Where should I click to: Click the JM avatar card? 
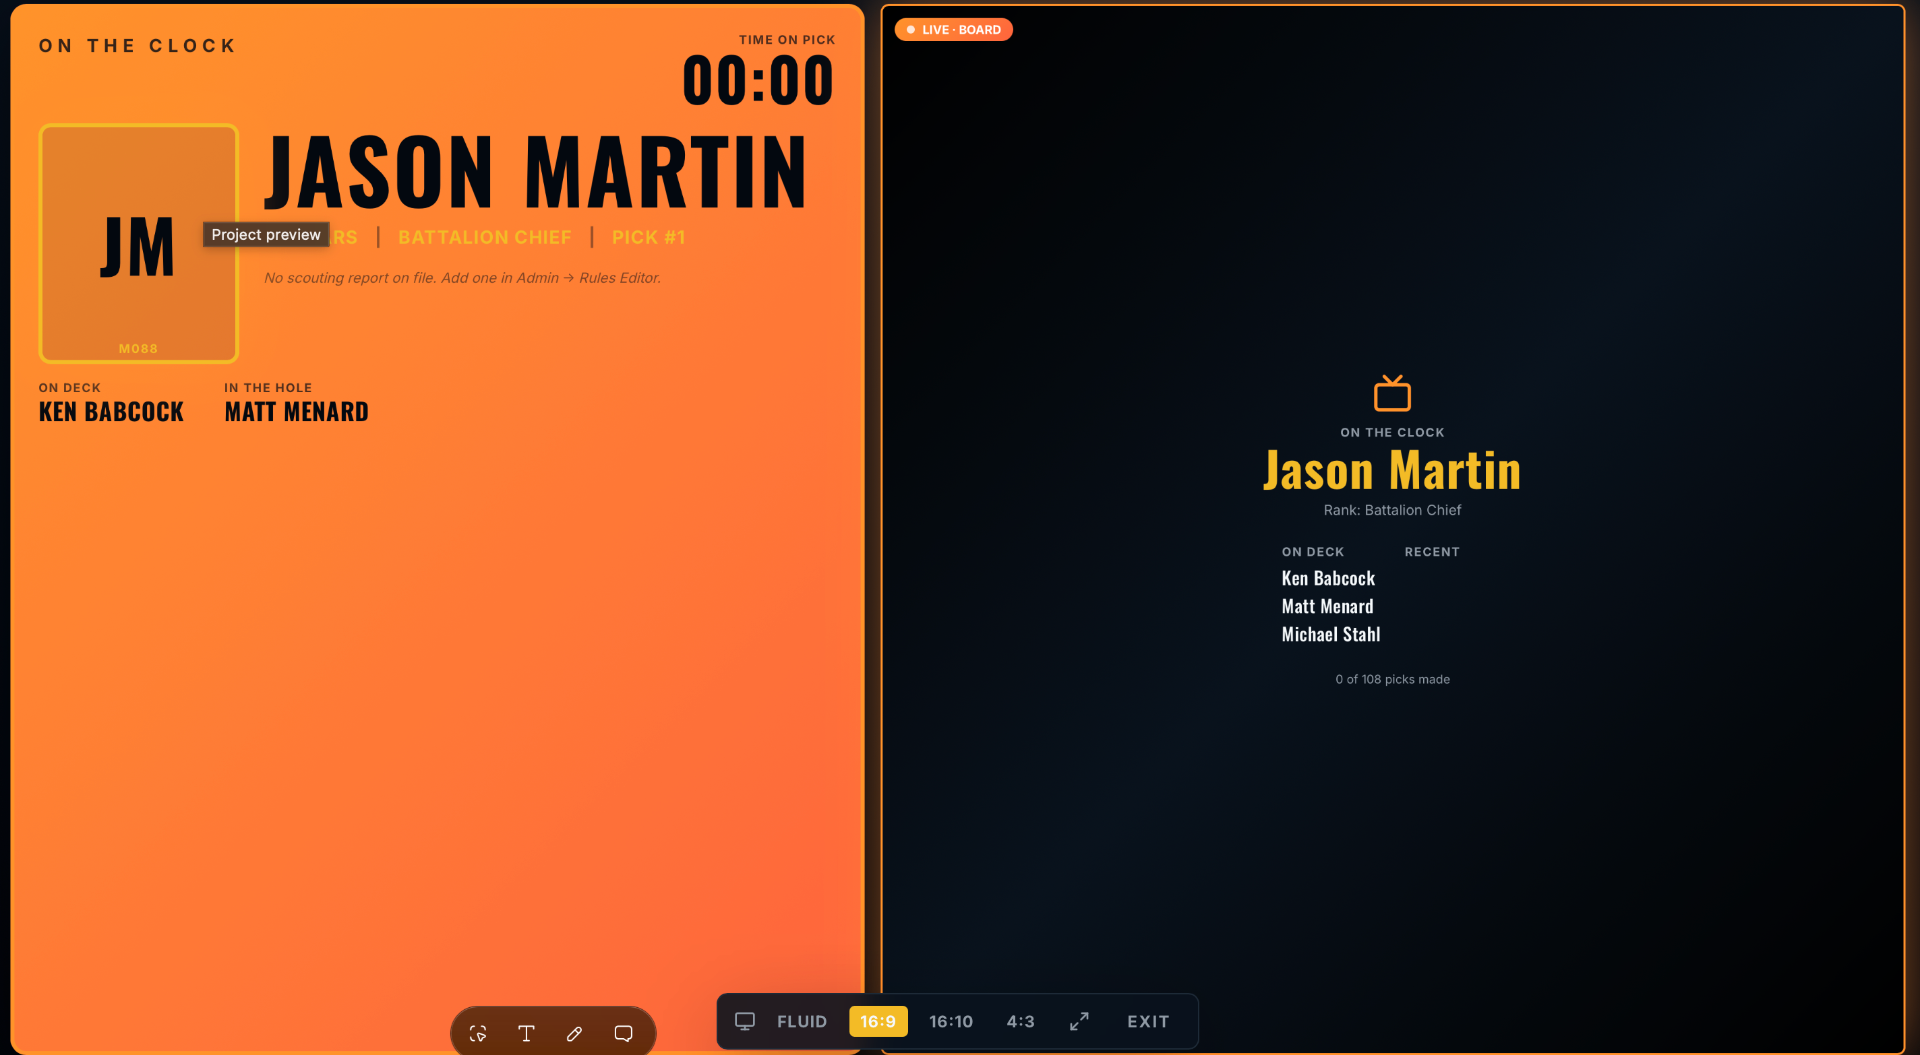(x=139, y=243)
